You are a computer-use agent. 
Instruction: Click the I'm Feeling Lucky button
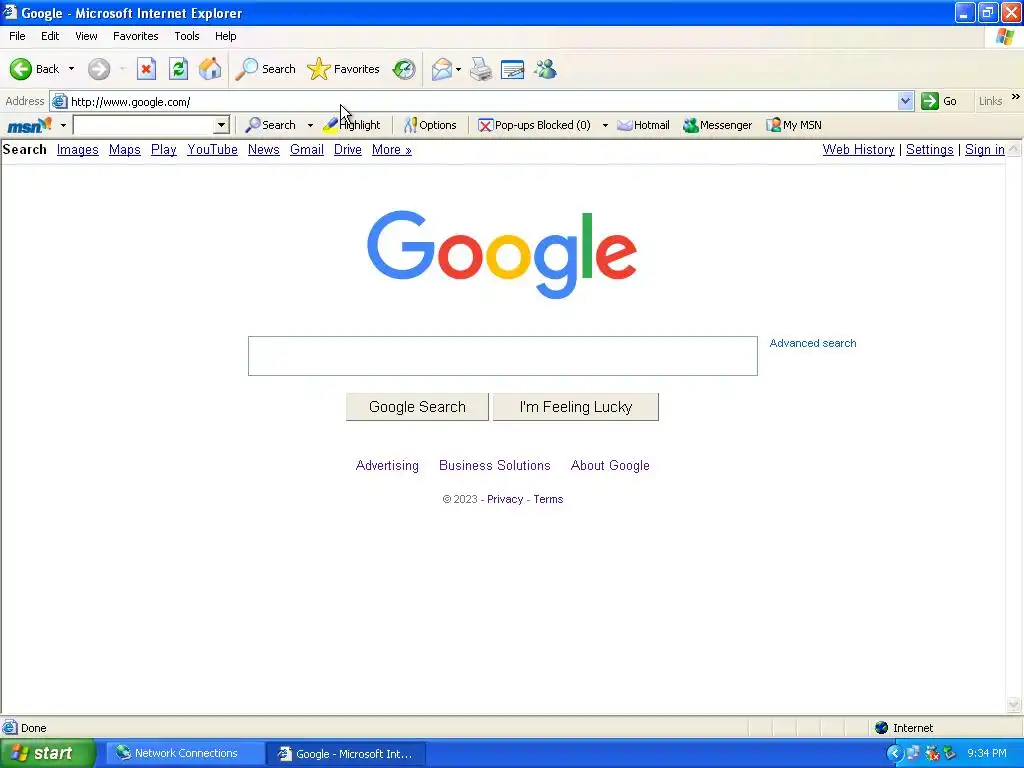(575, 407)
